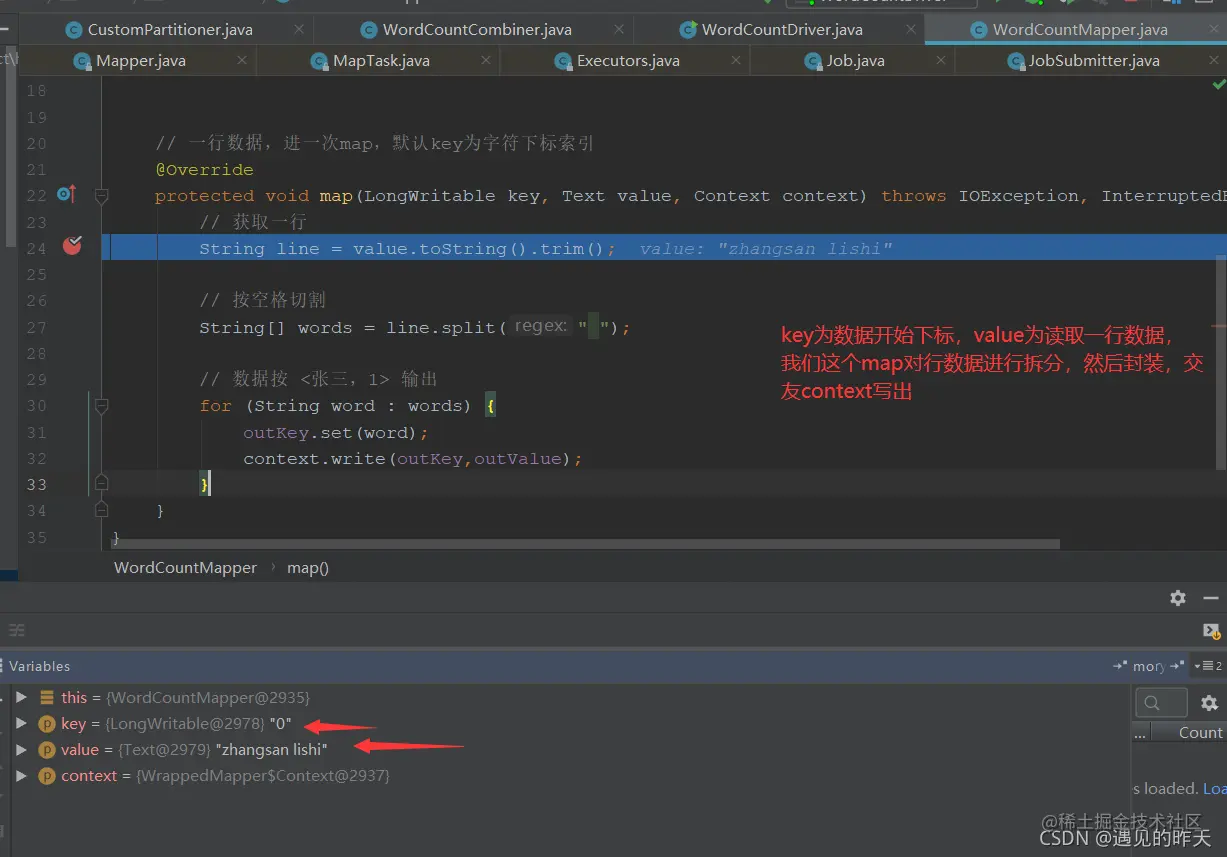Click the restore layout icon in debug toolbar
1227x857 pixels.
[16, 631]
